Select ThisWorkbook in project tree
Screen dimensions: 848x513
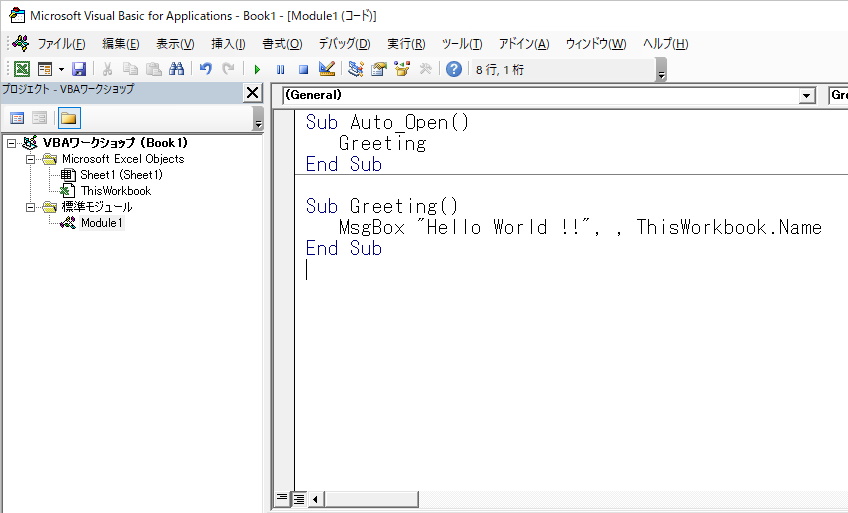click(116, 191)
